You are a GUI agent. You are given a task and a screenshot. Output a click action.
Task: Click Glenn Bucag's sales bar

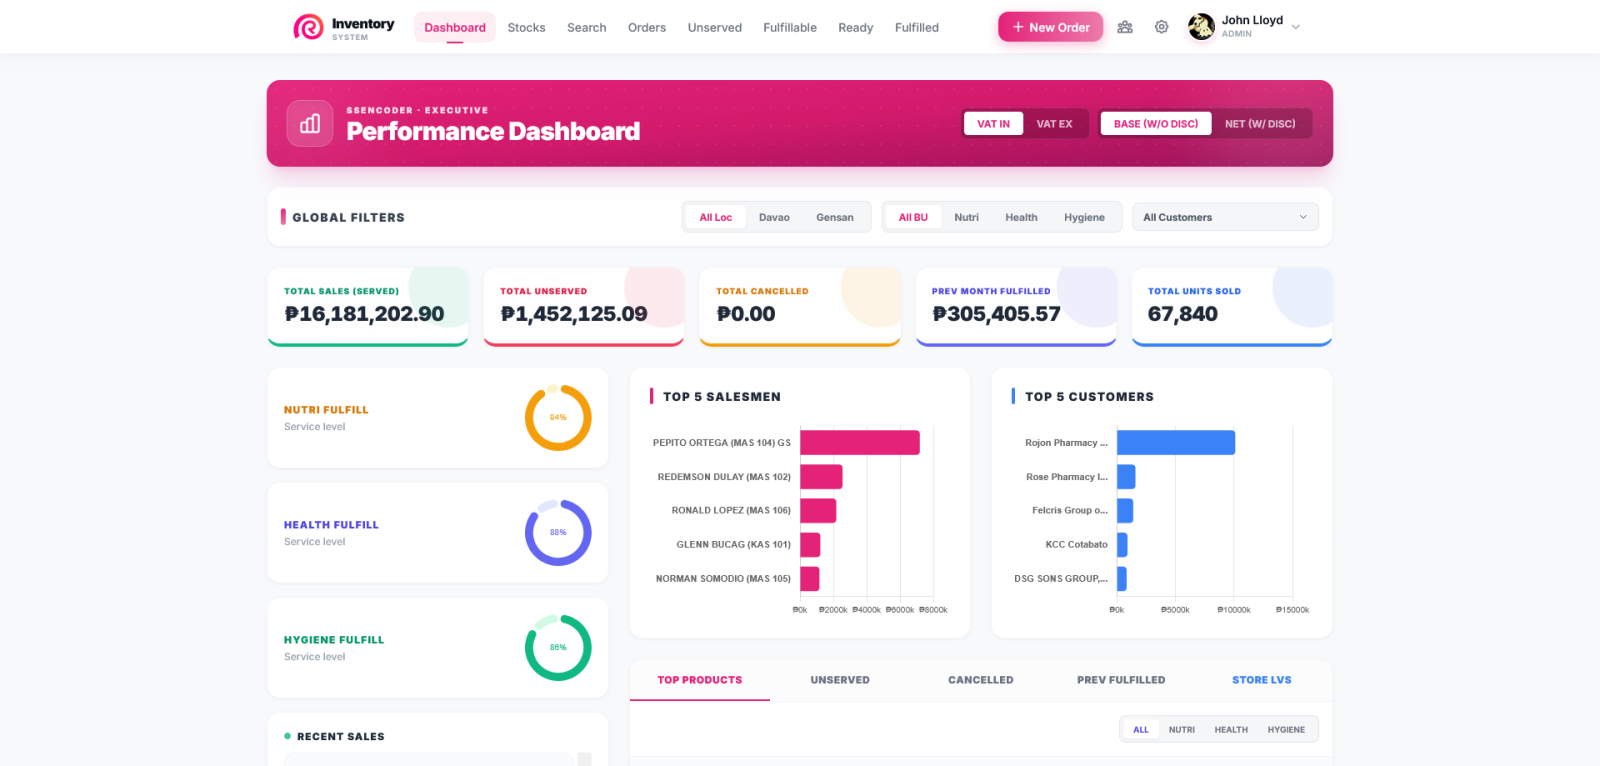point(810,545)
